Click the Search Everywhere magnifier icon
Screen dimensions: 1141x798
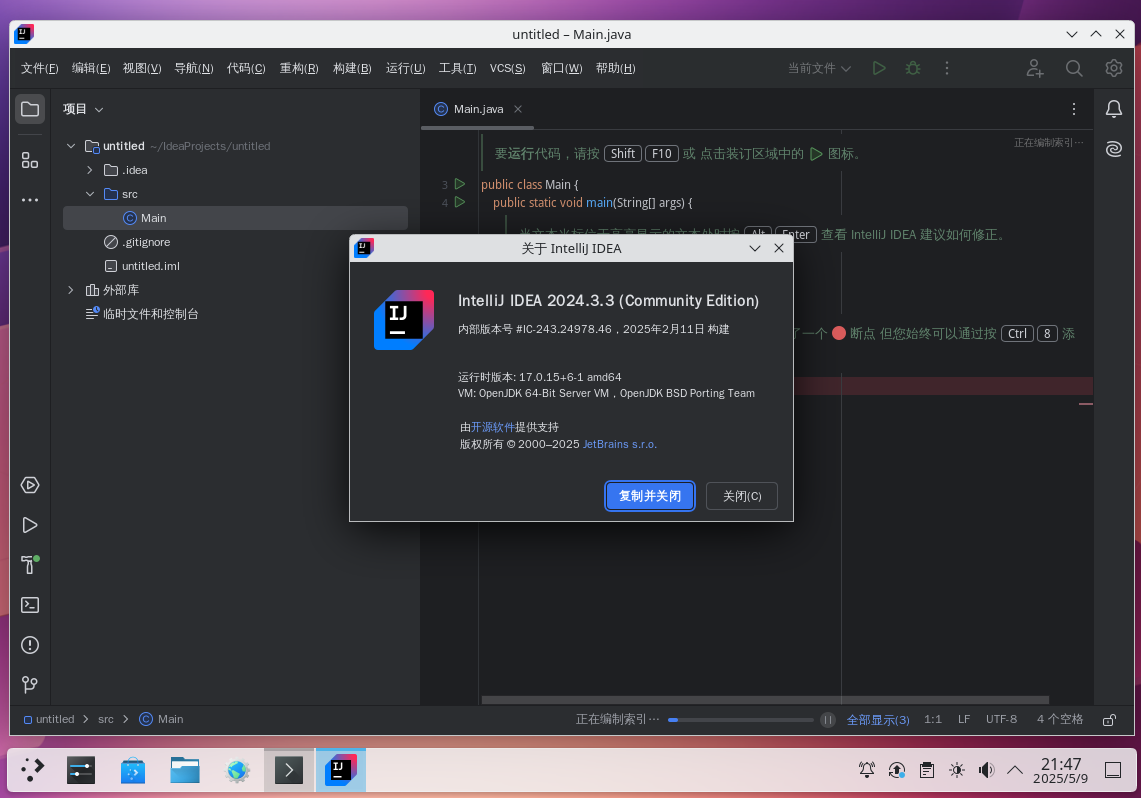pyautogui.click(x=1074, y=68)
